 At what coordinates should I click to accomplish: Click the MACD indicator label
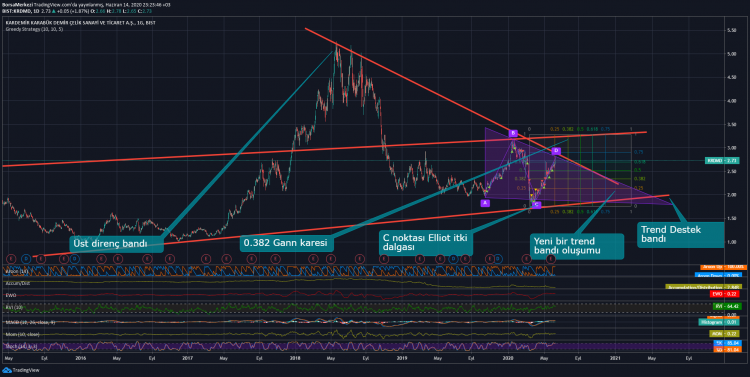pyautogui.click(x=30, y=322)
